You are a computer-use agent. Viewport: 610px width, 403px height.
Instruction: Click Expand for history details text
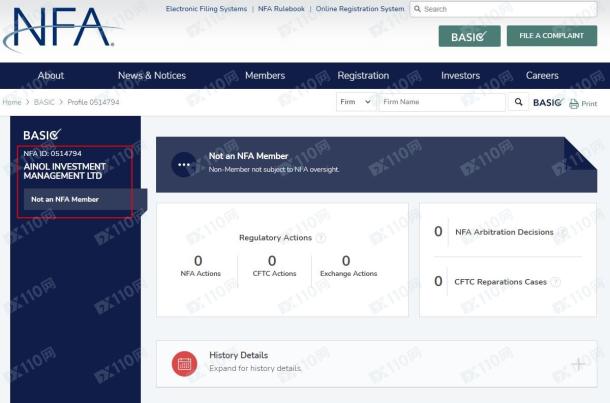(255, 368)
